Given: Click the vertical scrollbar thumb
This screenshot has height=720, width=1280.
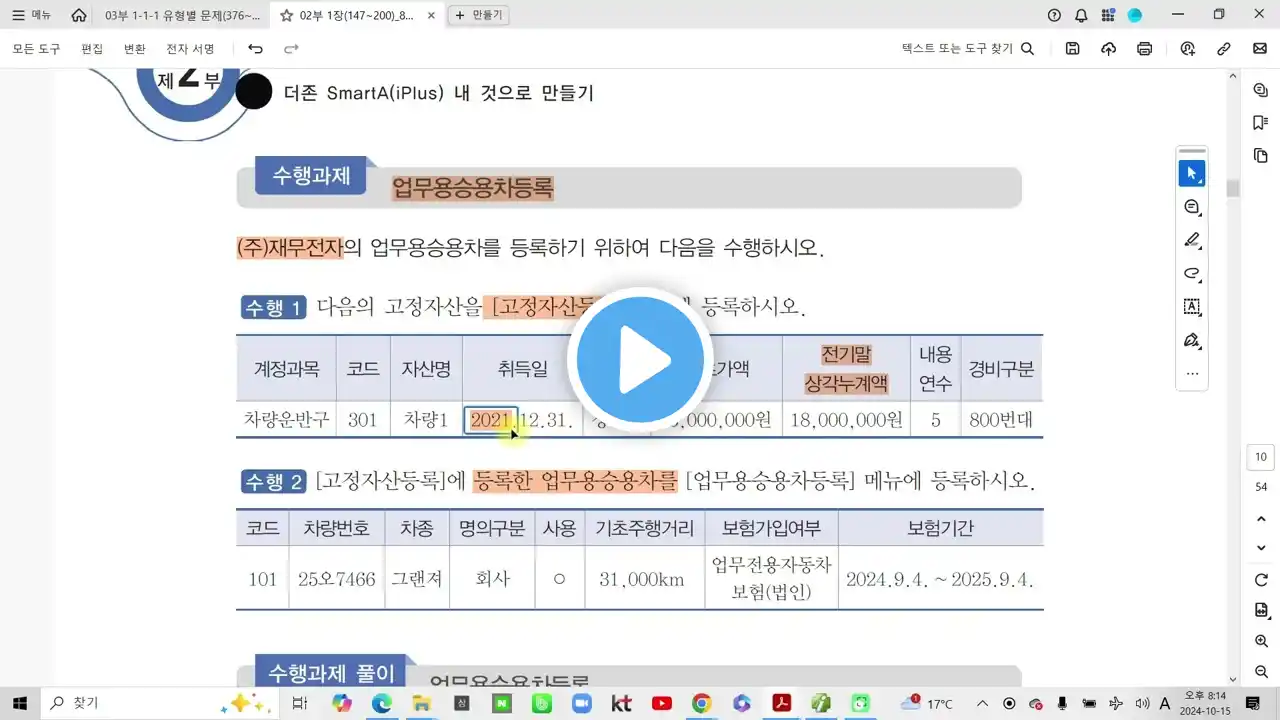Looking at the screenshot, I should tap(1233, 188).
